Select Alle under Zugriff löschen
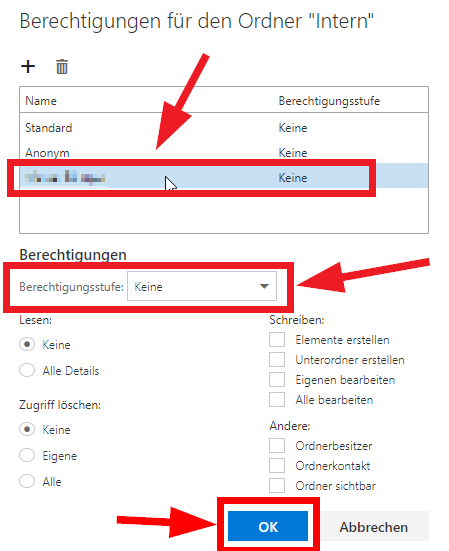 pyautogui.click(x=27, y=481)
